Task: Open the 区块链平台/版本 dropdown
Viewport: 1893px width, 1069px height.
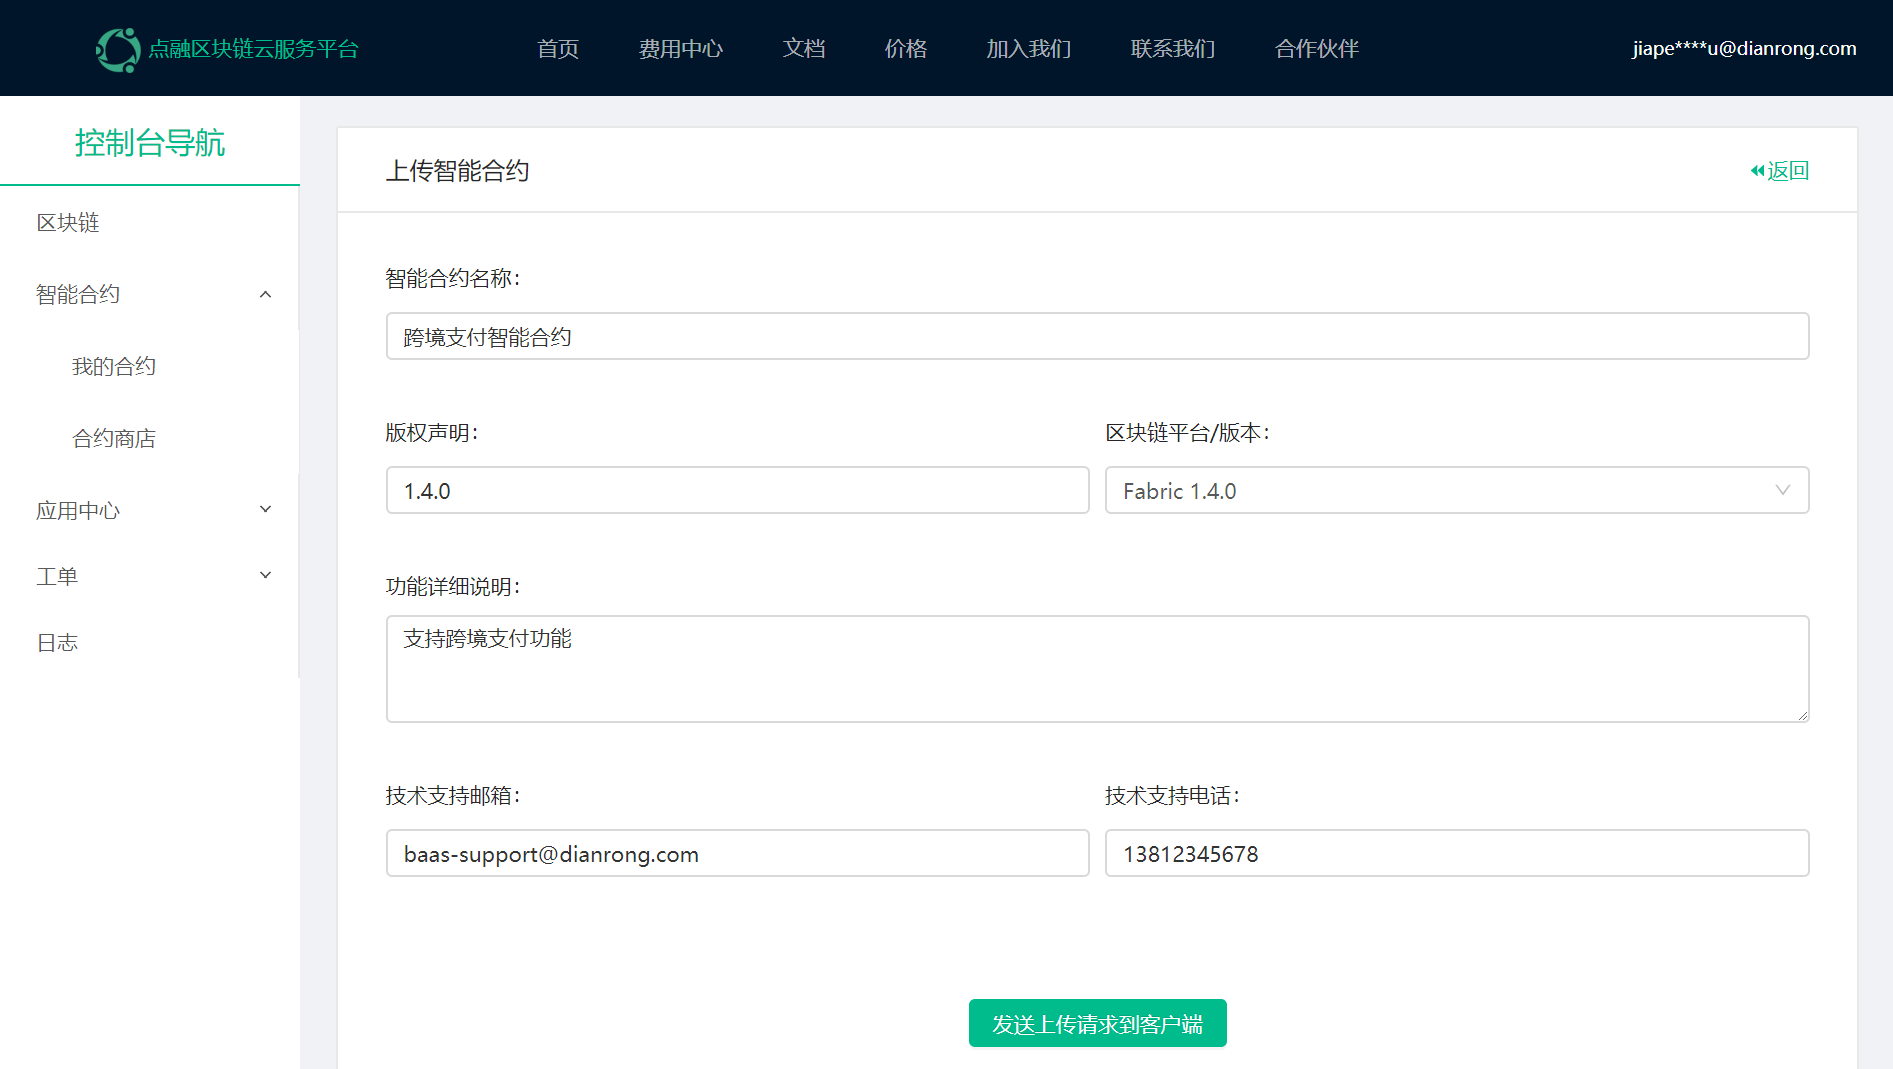Action: (1457, 490)
